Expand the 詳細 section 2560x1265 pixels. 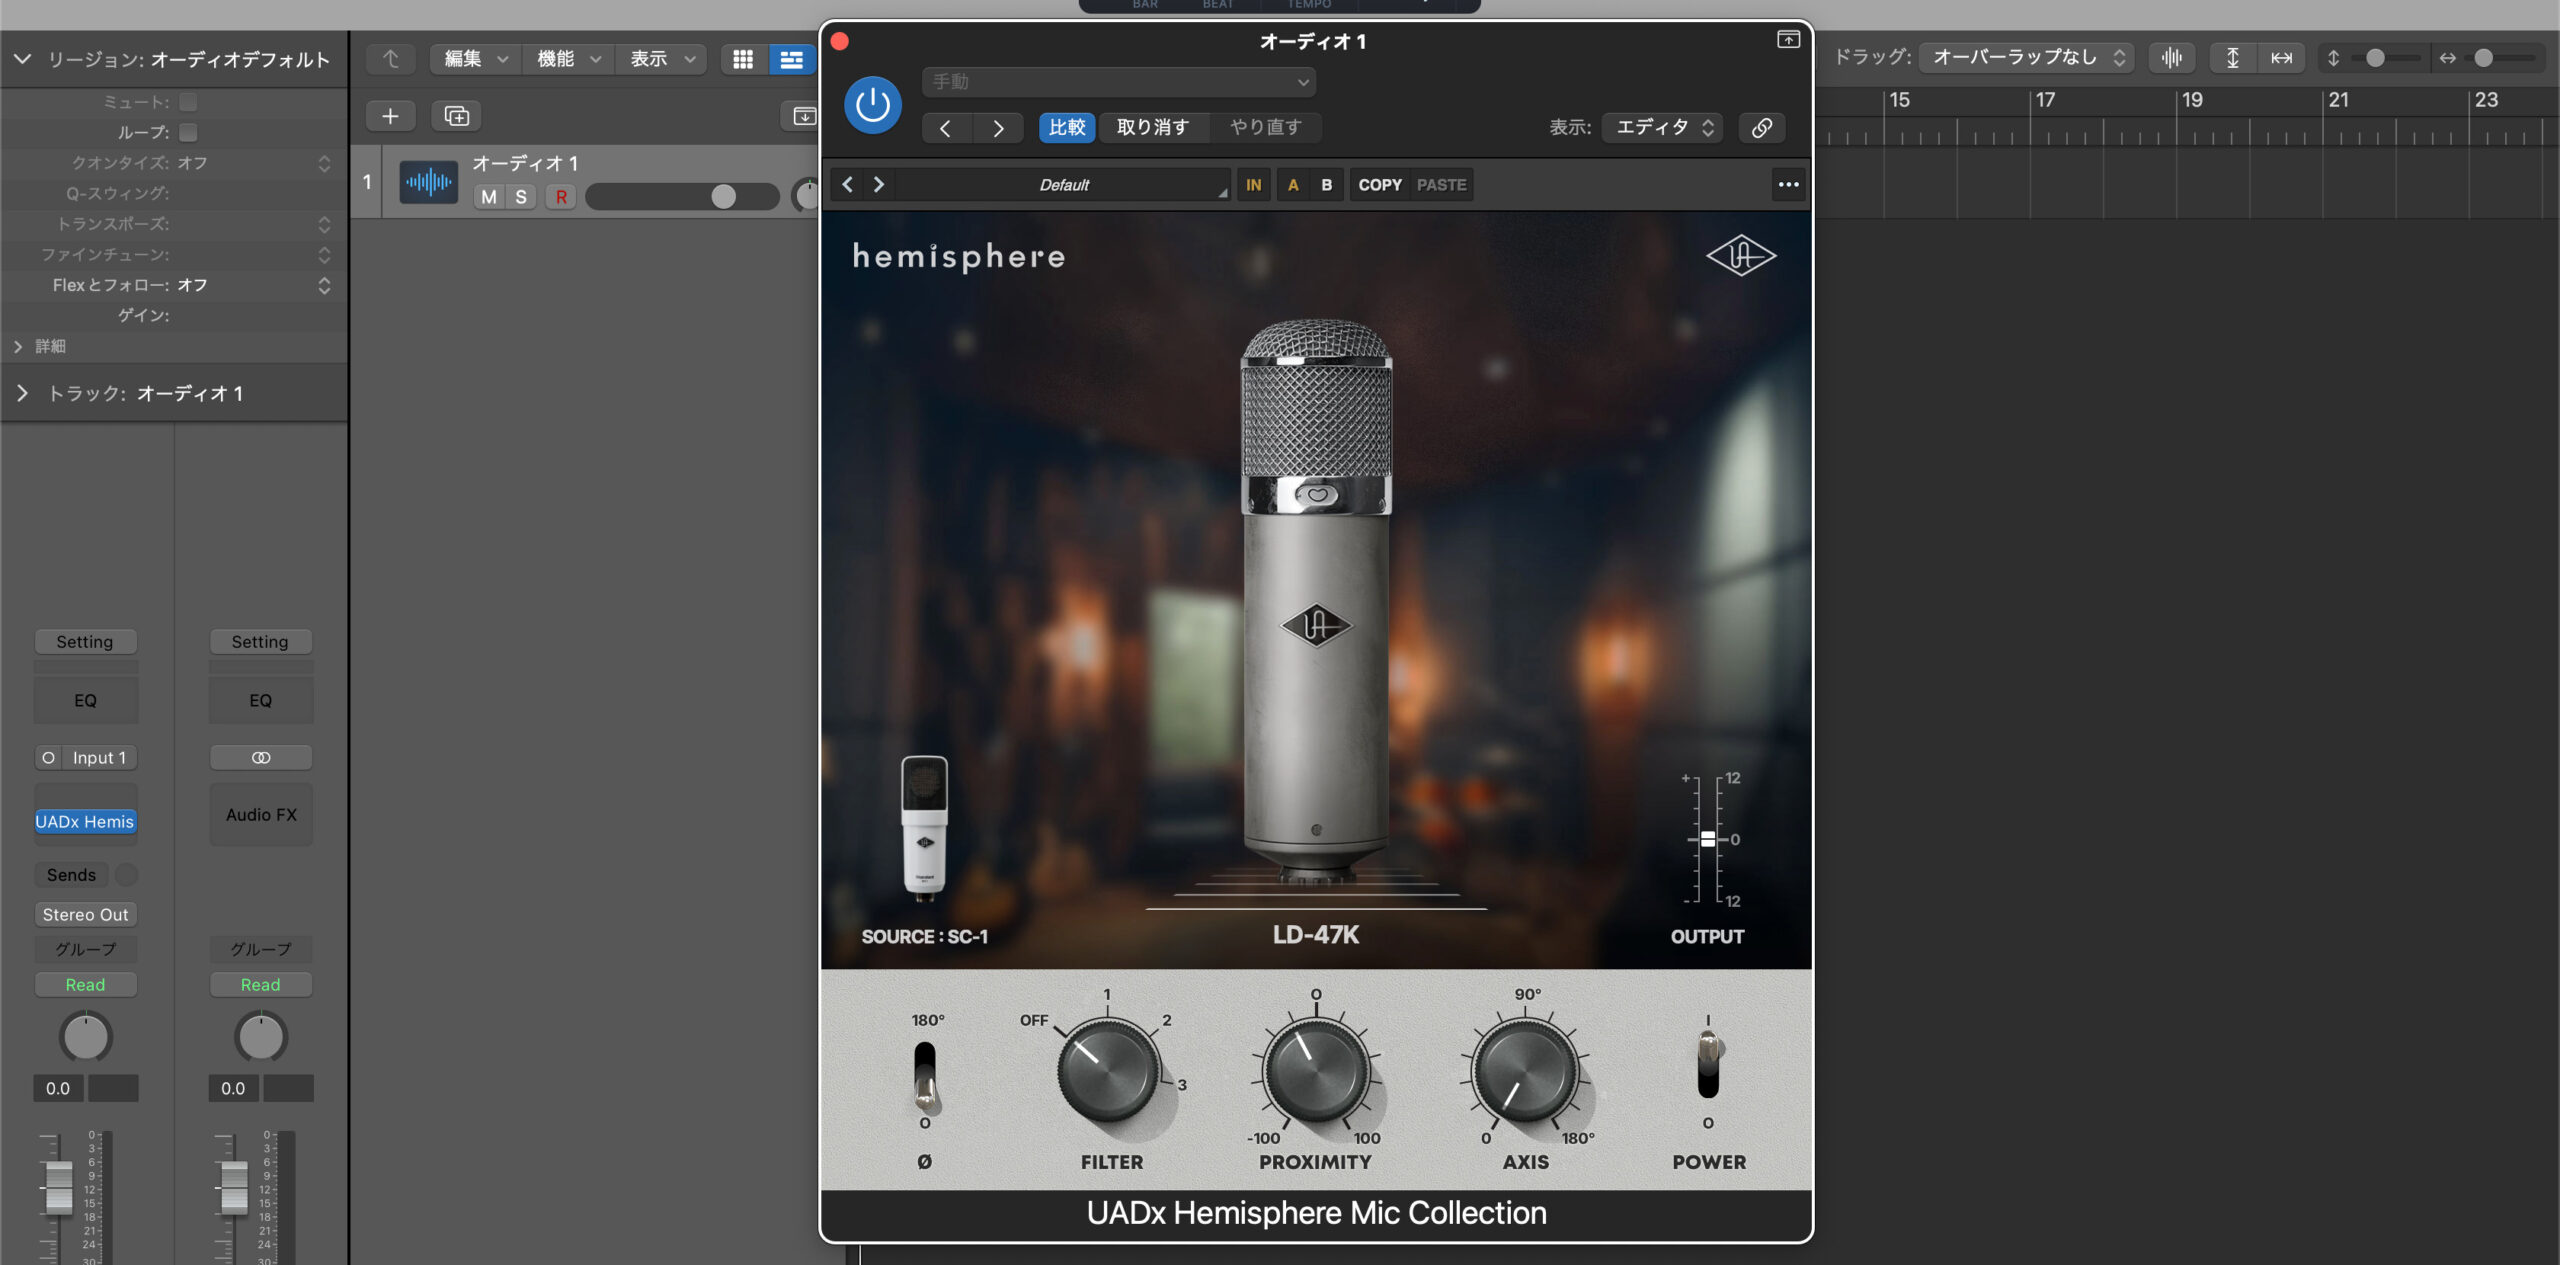[18, 346]
